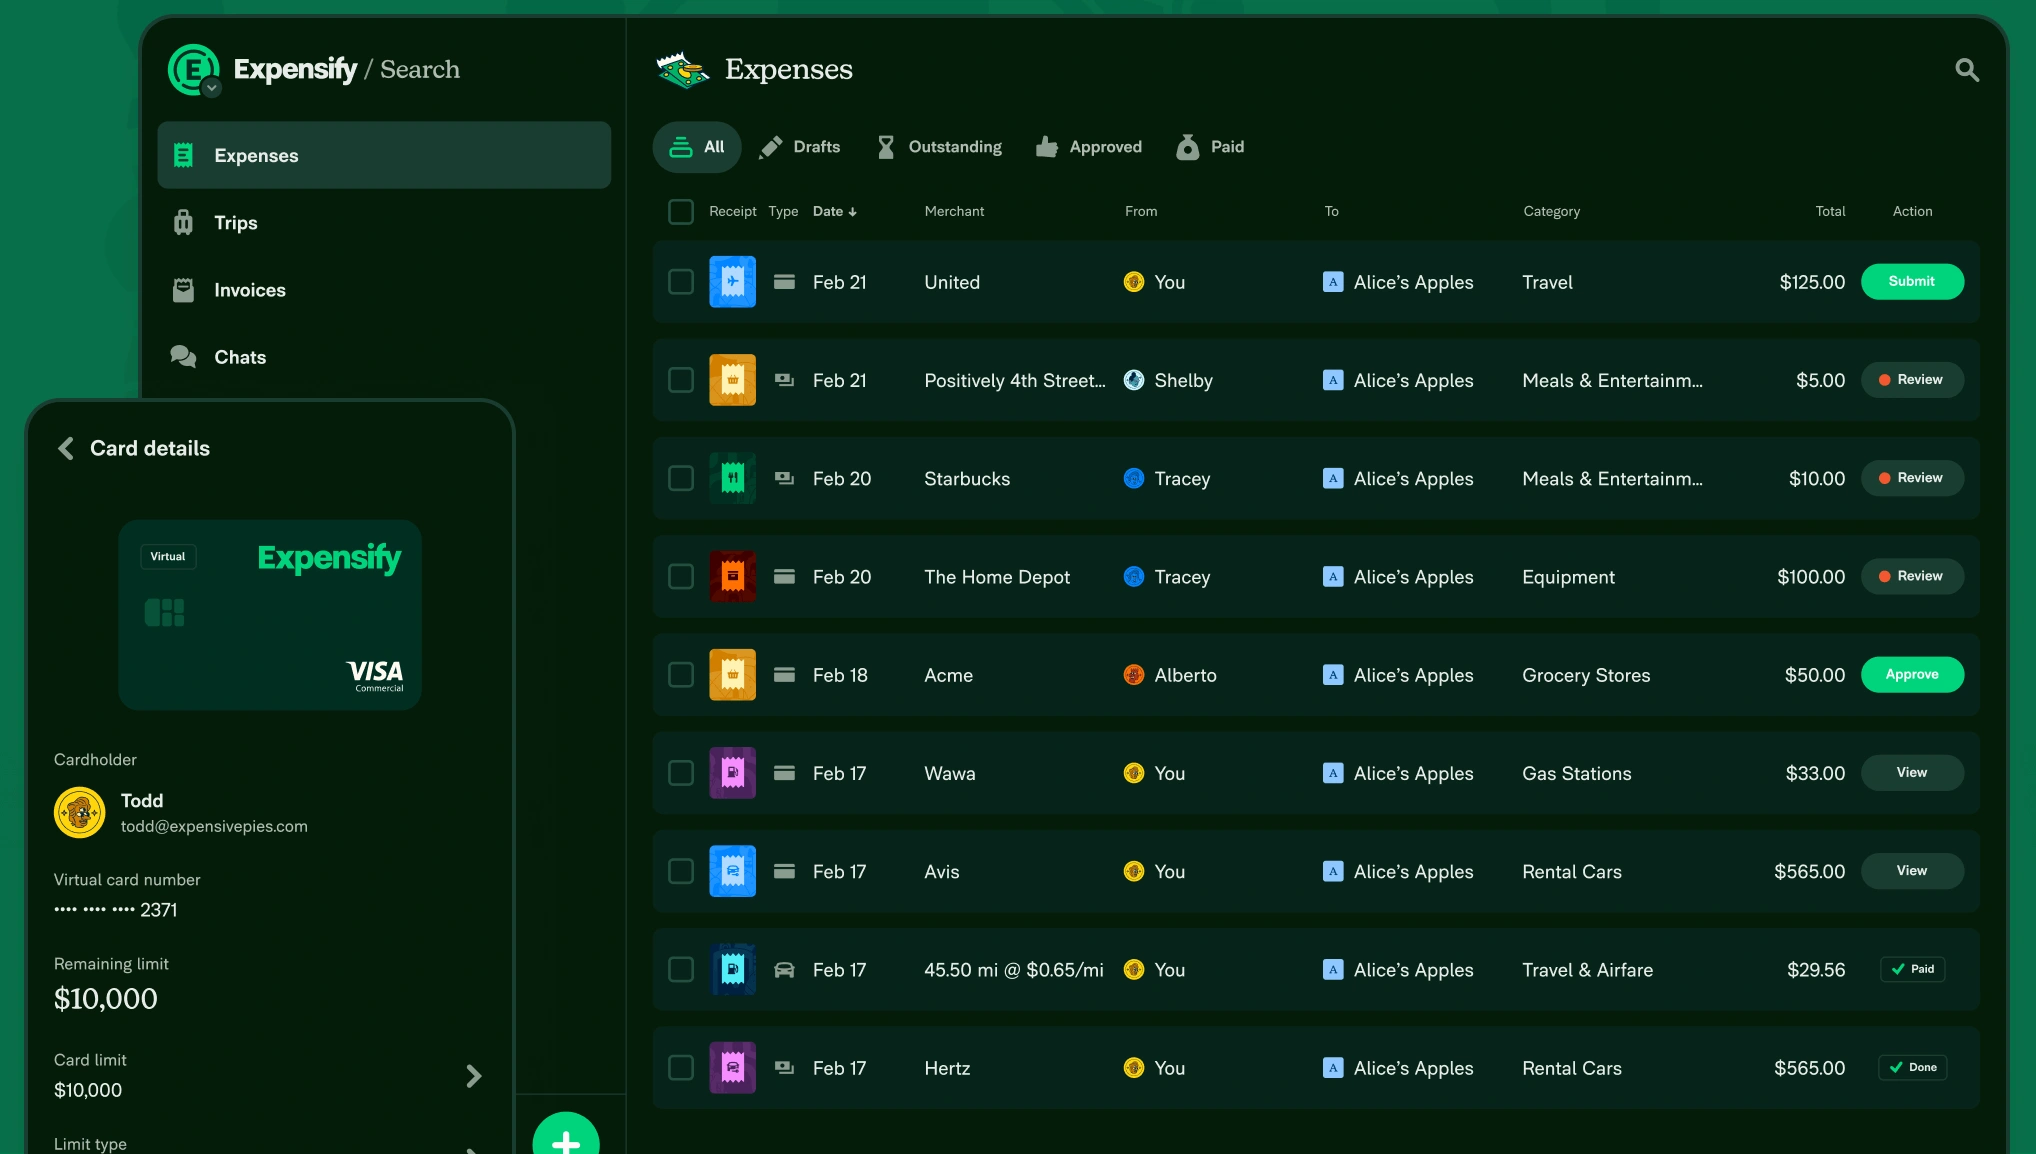
Task: Open search with the magnifying glass icon
Action: tap(1967, 70)
